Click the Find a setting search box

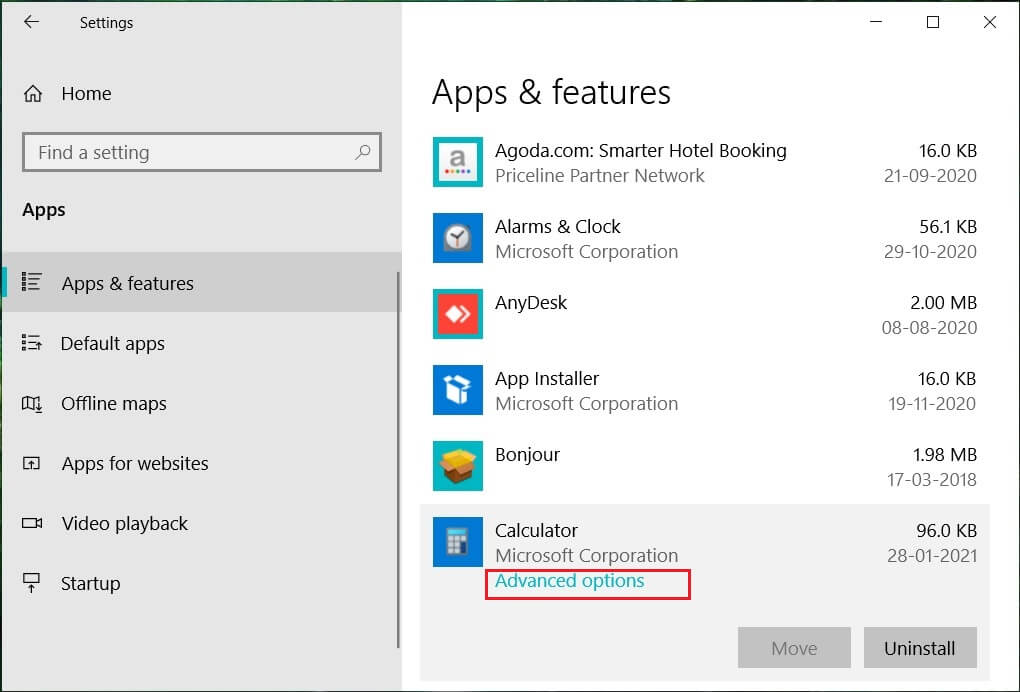coord(190,153)
